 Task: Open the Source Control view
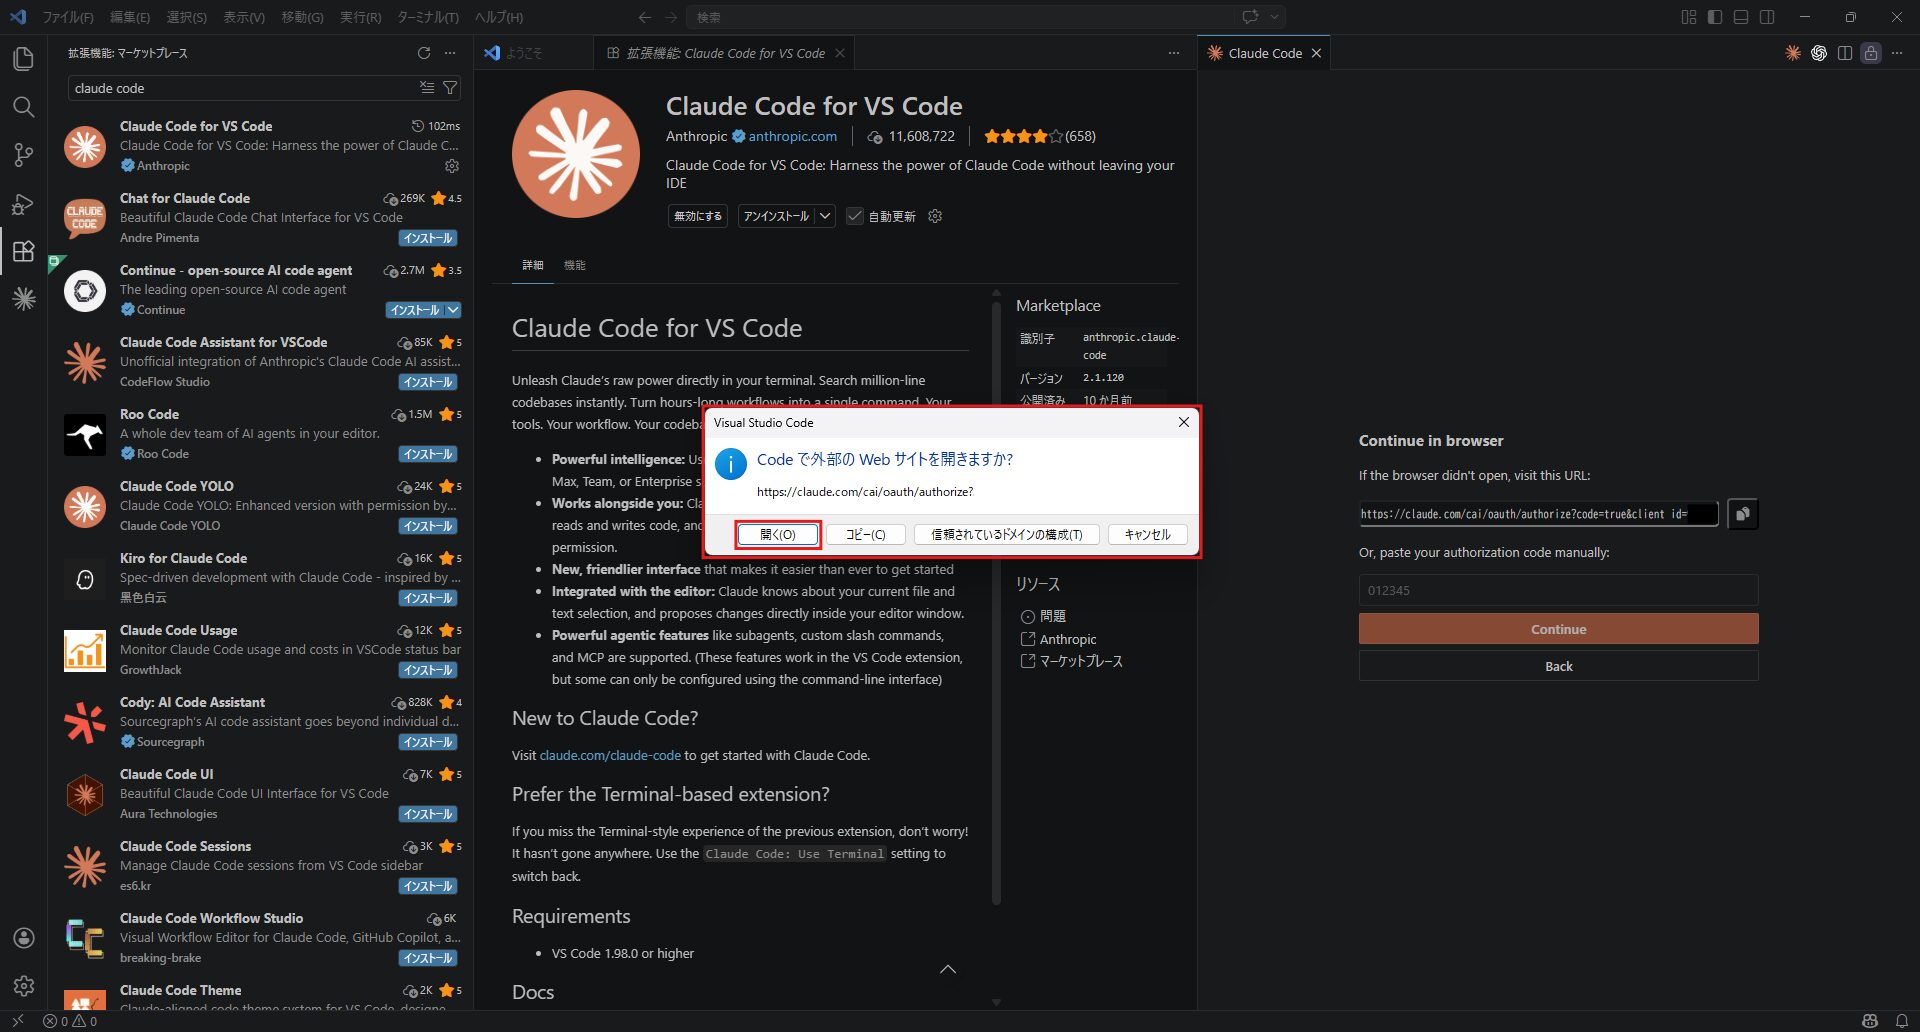pos(23,155)
